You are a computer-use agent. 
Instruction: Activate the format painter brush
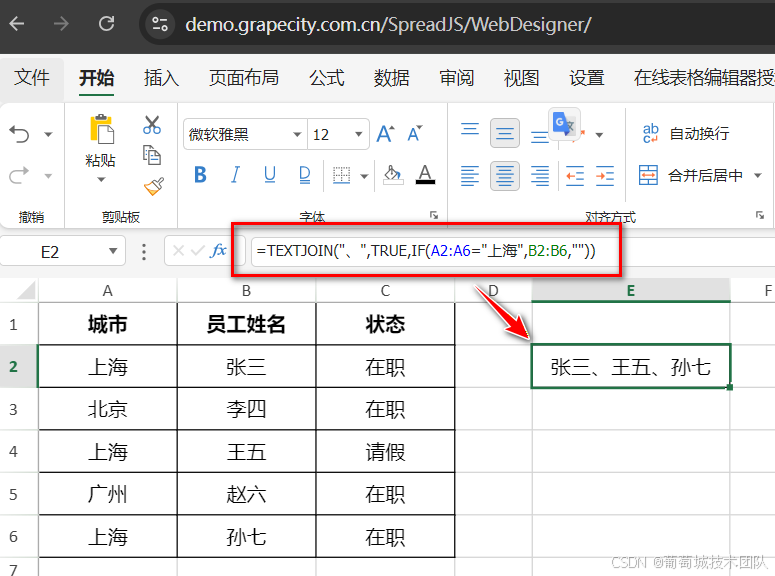[x=154, y=186]
